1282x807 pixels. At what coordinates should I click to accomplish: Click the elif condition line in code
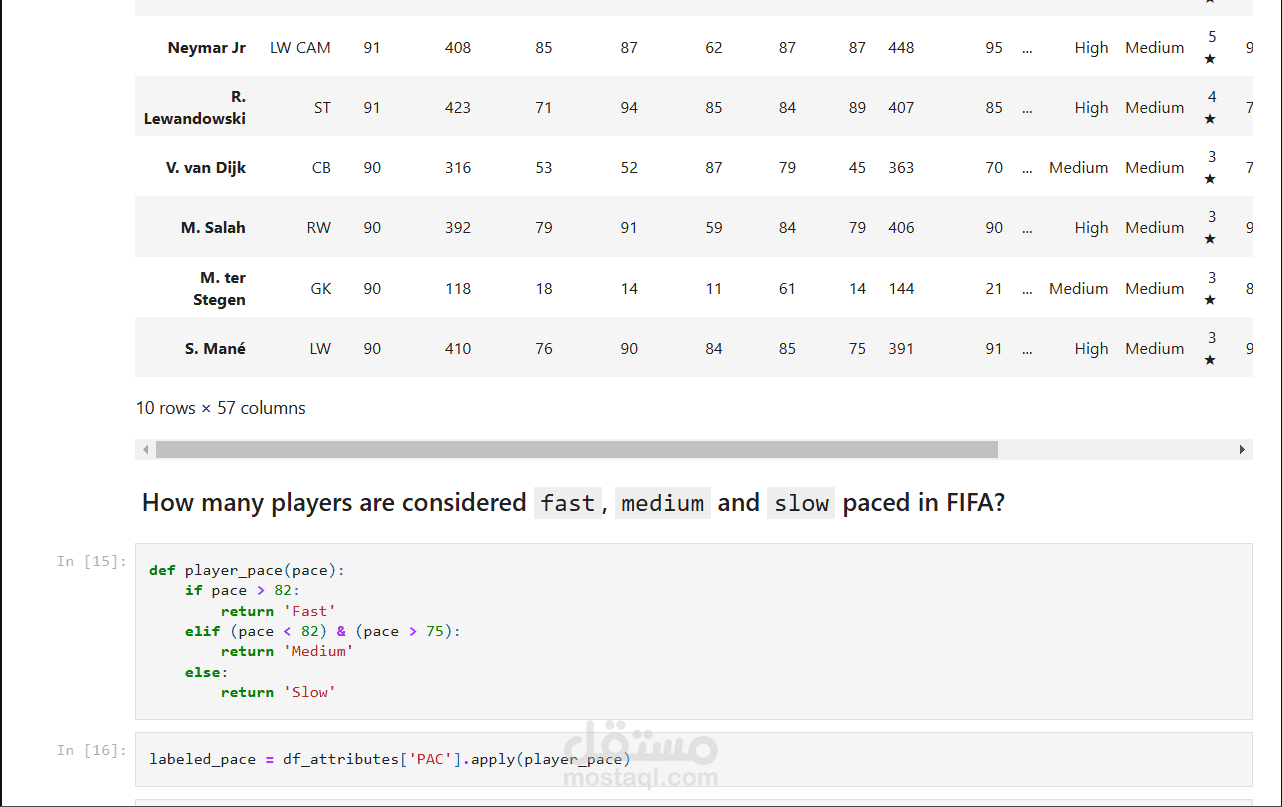[323, 631]
